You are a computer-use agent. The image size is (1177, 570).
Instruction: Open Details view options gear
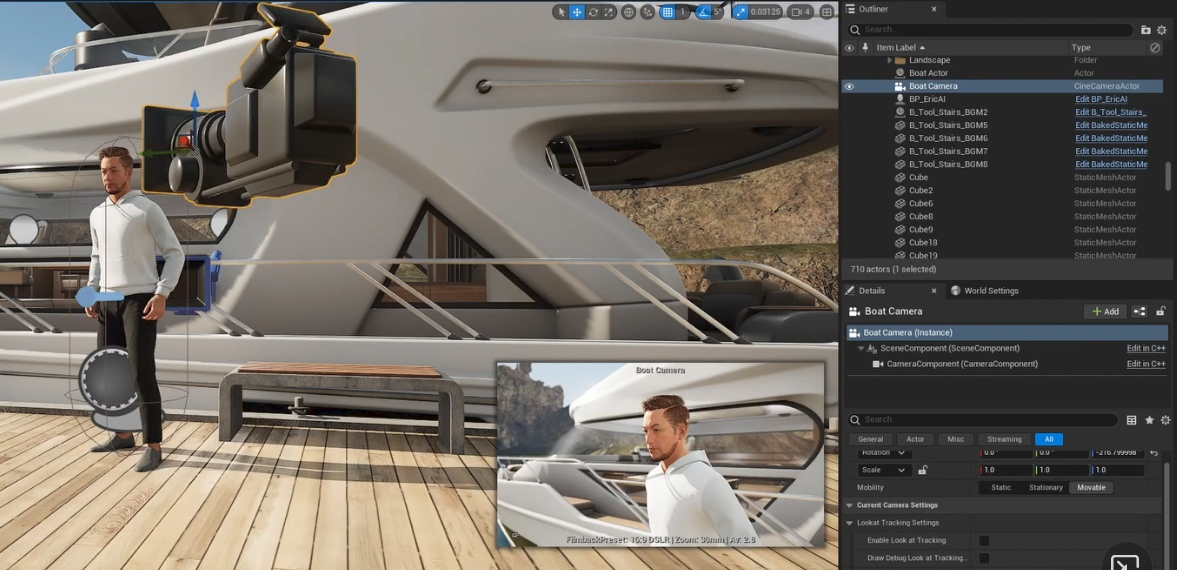tap(1165, 421)
